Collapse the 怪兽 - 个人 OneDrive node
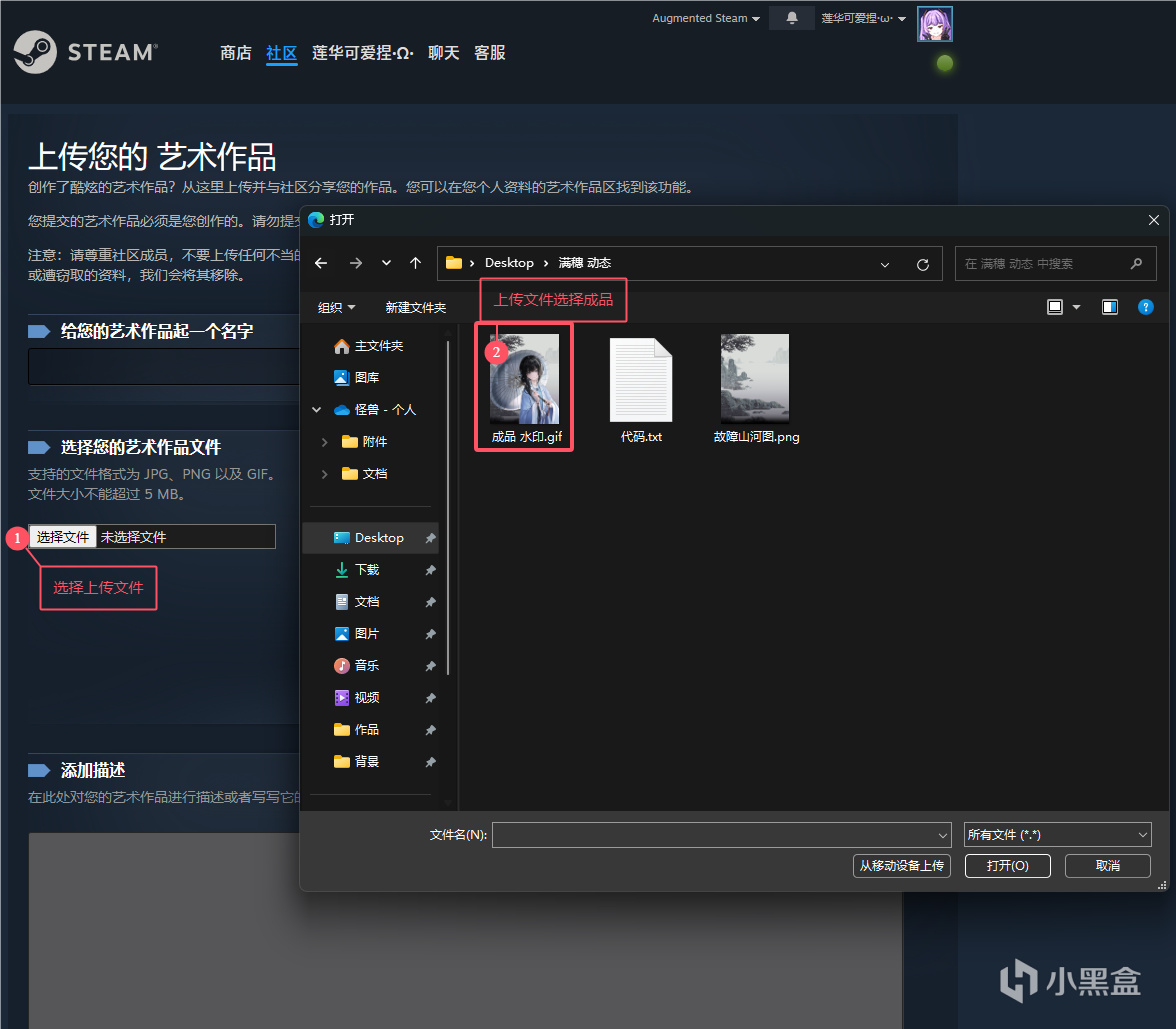Image resolution: width=1176 pixels, height=1029 pixels. click(x=316, y=410)
